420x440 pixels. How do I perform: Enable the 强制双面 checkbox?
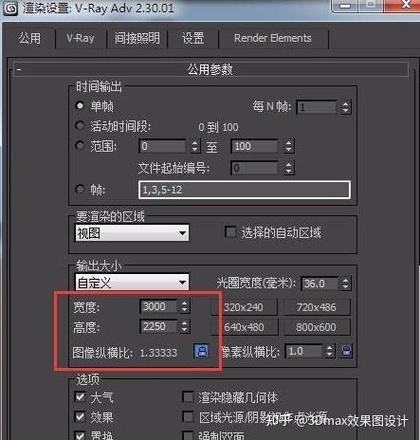point(188,435)
